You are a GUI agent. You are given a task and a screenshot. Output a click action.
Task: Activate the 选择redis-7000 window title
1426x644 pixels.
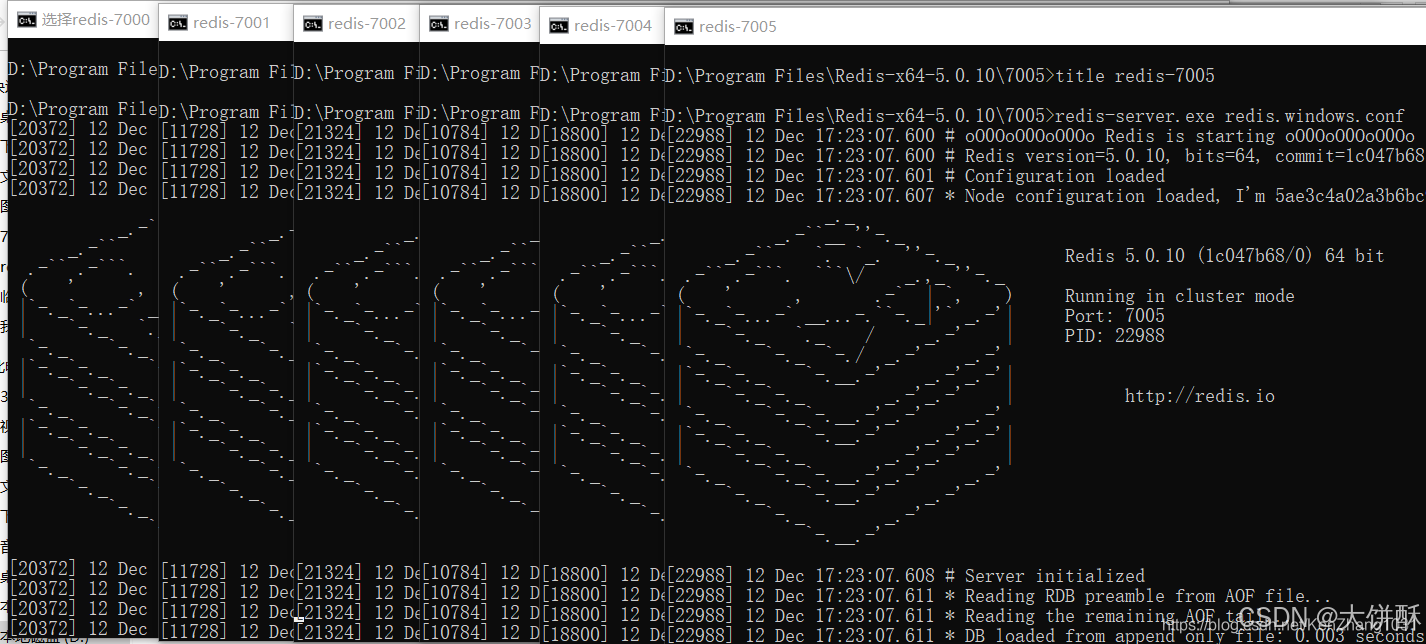96,20
